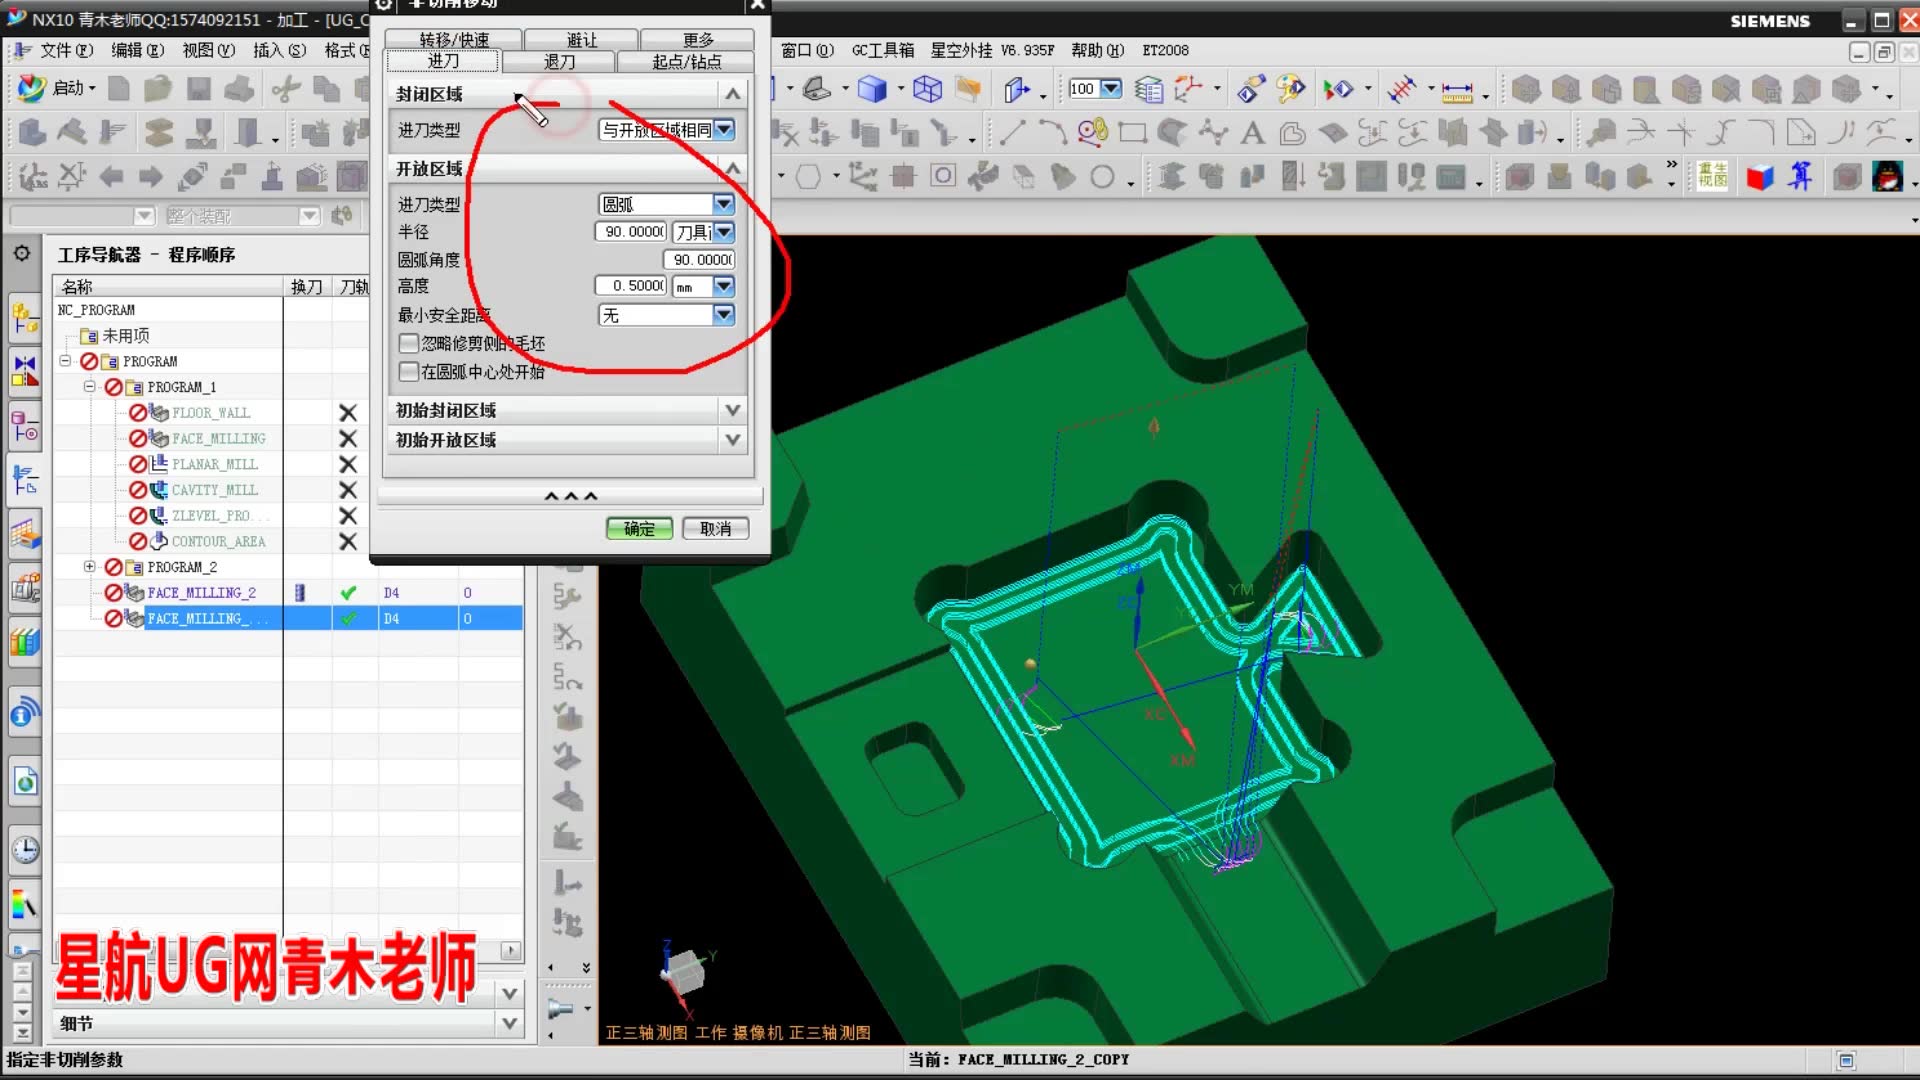Click the printer icon in toolbar
Viewport: 1920px width, 1080px height.
pyautogui.click(x=238, y=89)
